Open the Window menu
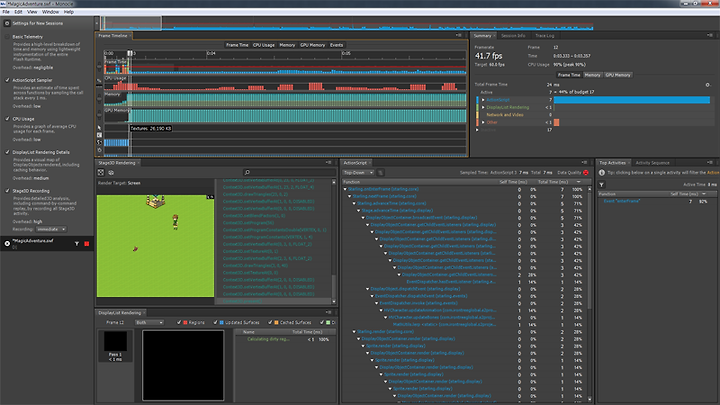This screenshot has width=720, height=405. click(51, 12)
